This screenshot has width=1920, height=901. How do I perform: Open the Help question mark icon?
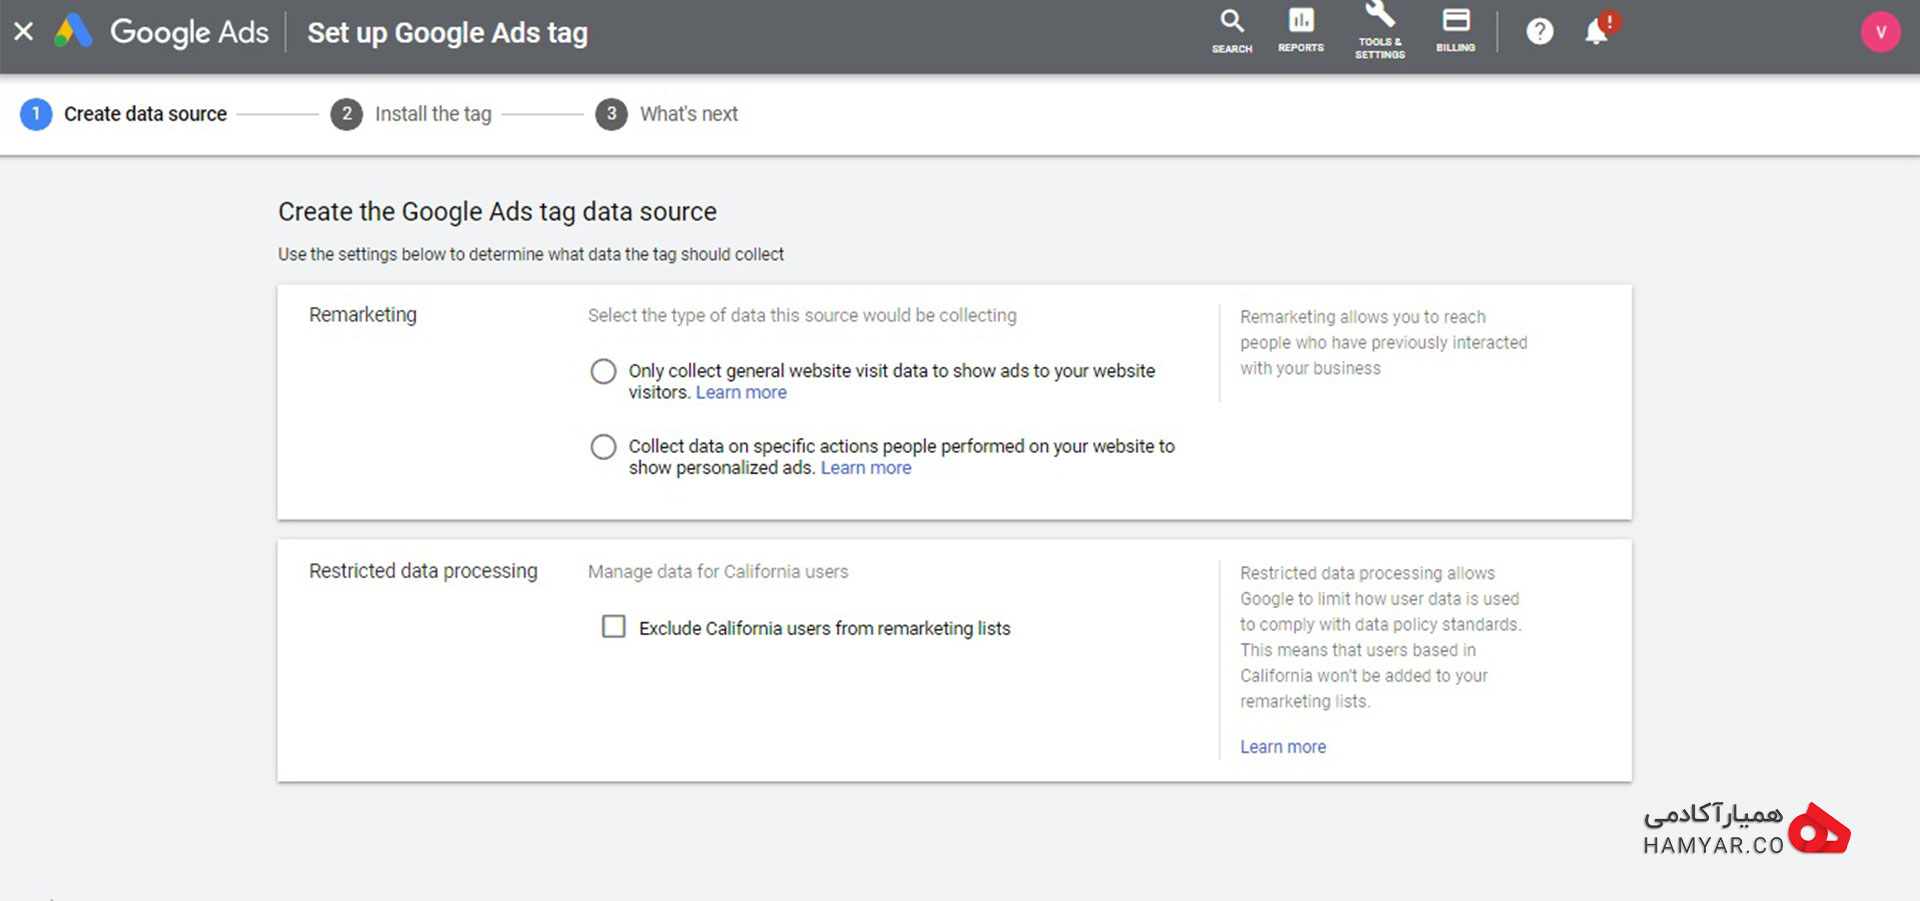click(1540, 32)
